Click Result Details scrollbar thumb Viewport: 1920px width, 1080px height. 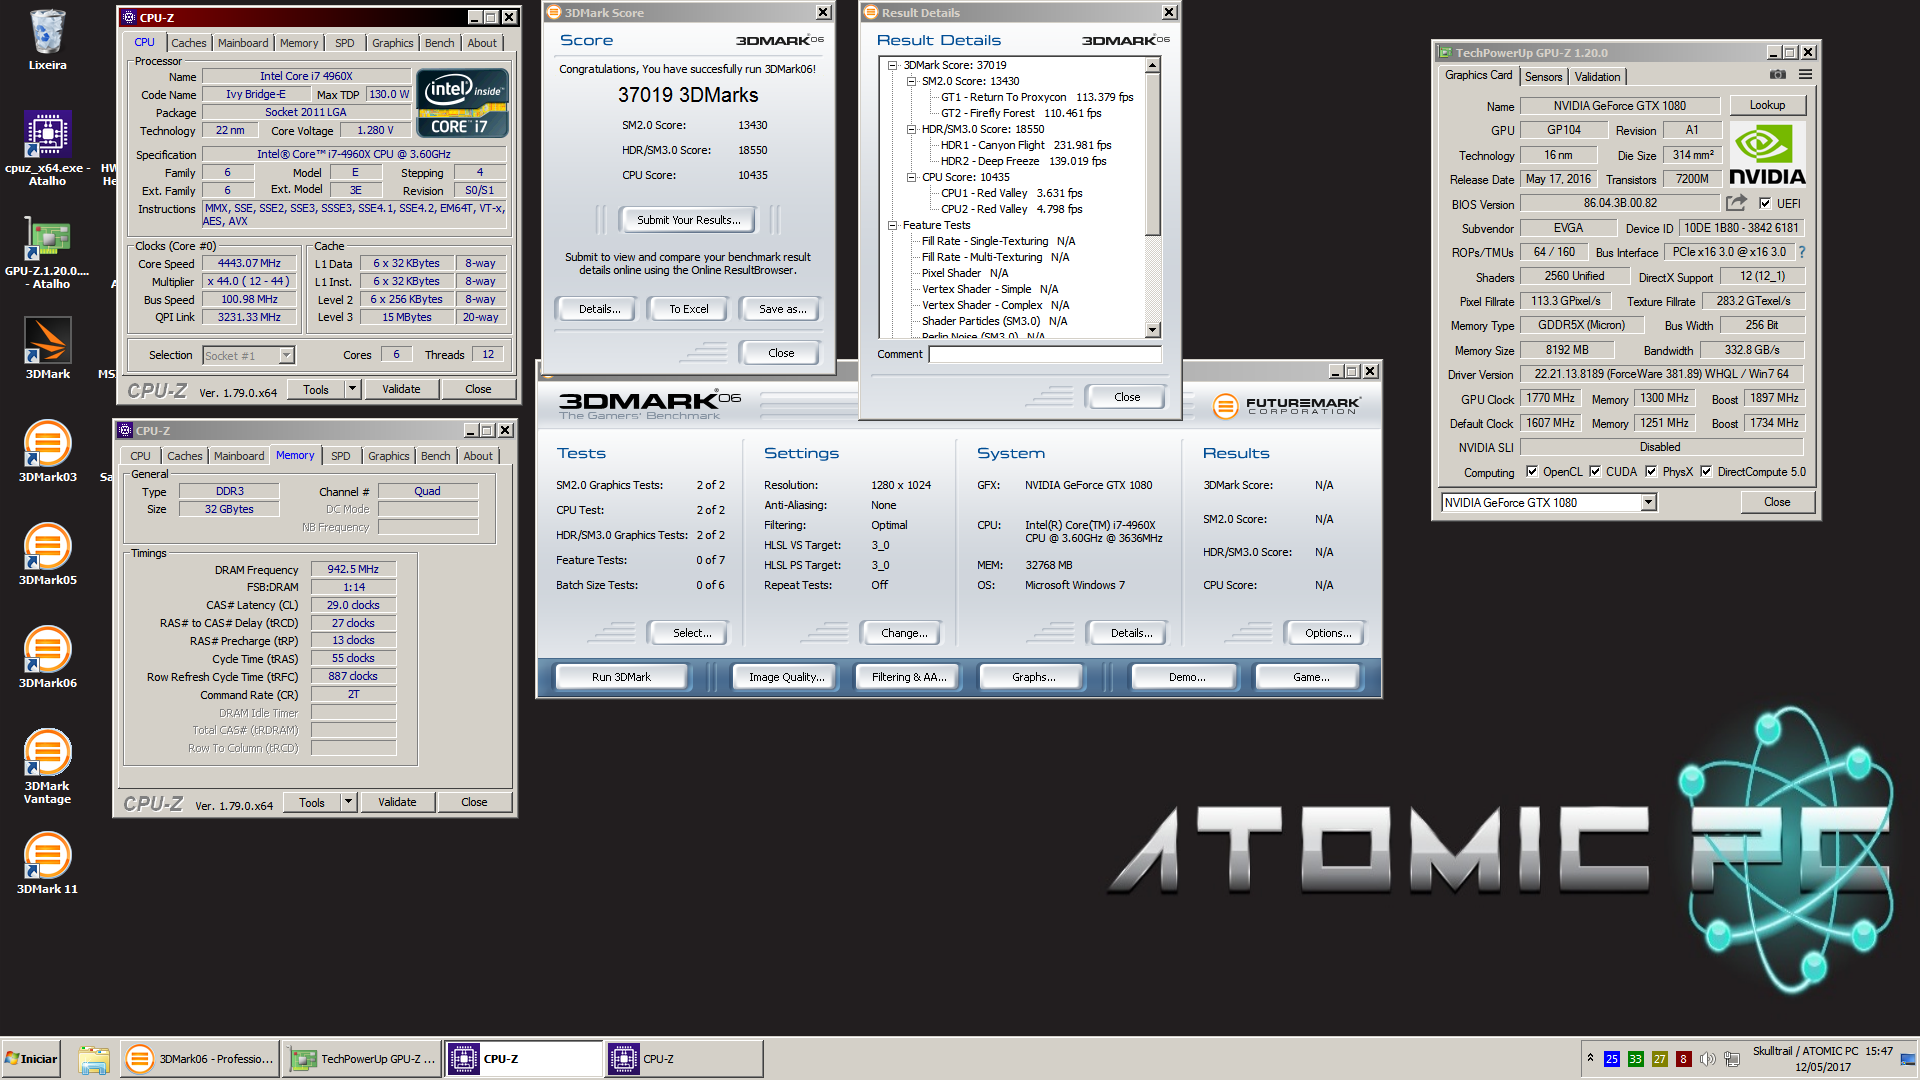1152,155
